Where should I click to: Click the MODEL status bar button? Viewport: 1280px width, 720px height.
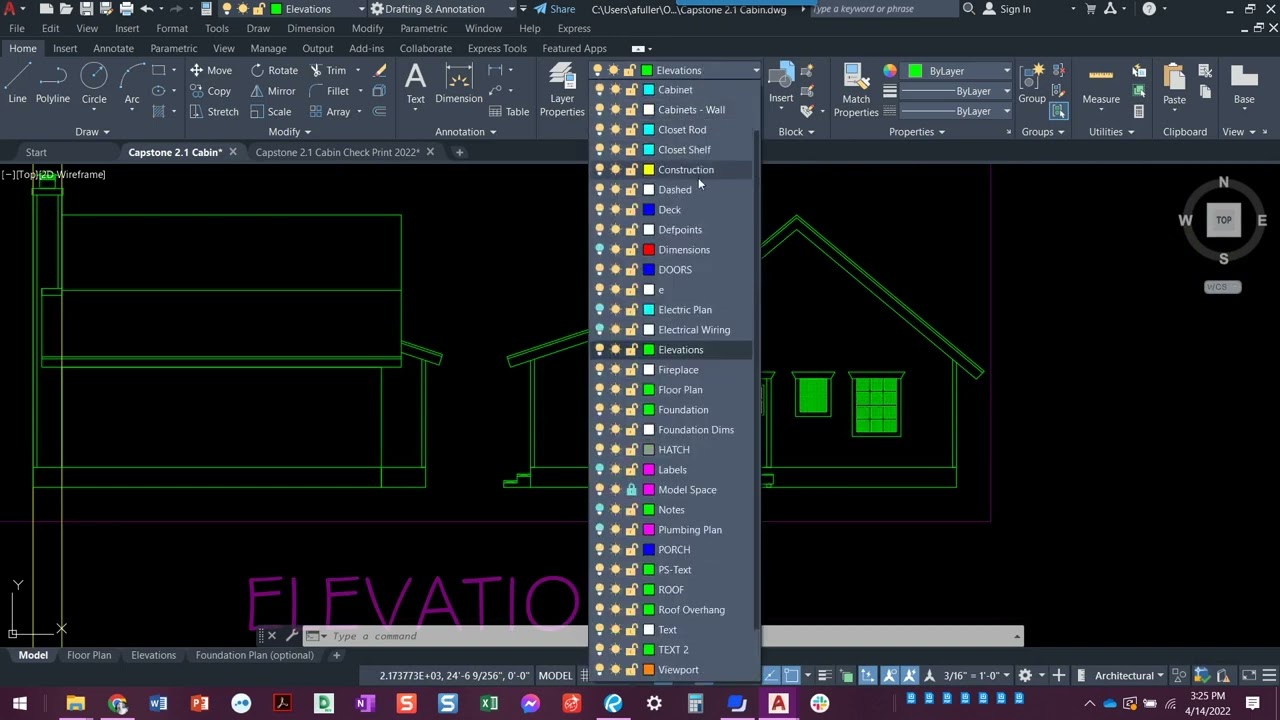[x=555, y=676]
